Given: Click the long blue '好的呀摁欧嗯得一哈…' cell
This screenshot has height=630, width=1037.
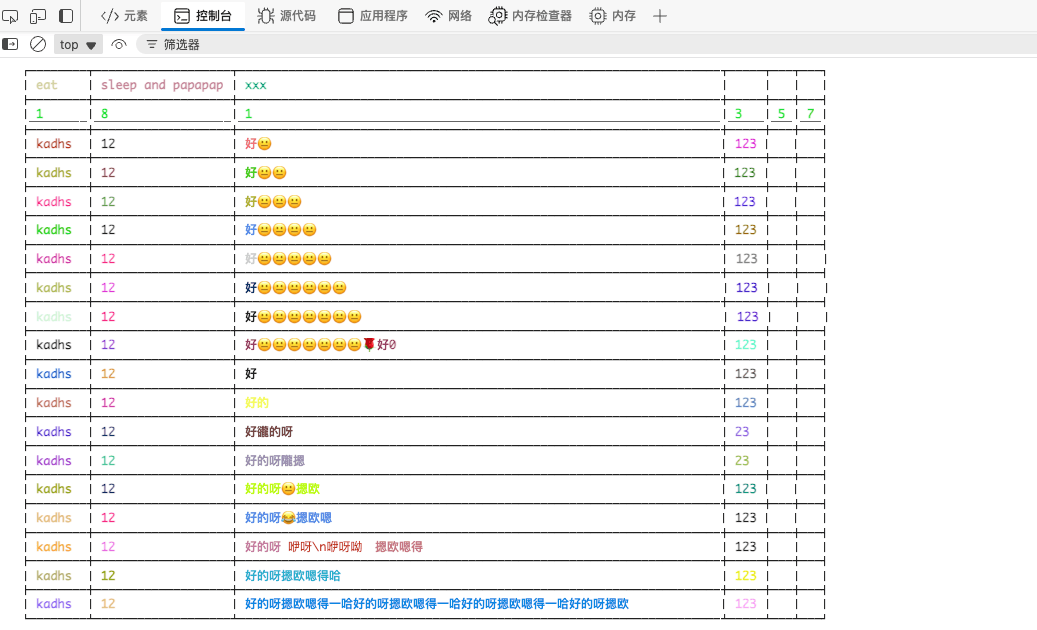Looking at the screenshot, I should 436,604.
